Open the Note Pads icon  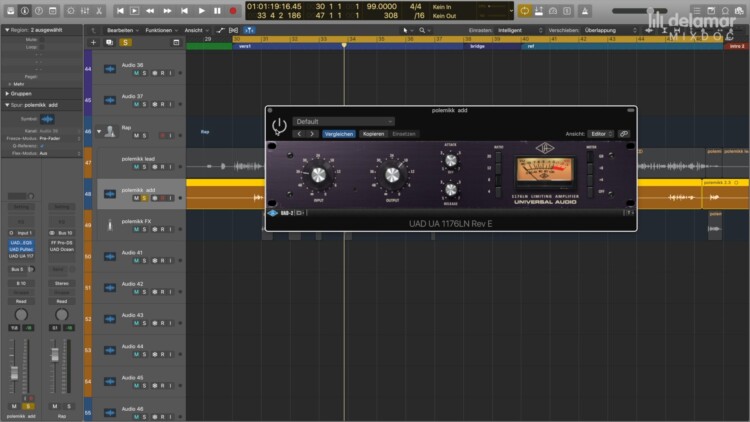point(711,11)
